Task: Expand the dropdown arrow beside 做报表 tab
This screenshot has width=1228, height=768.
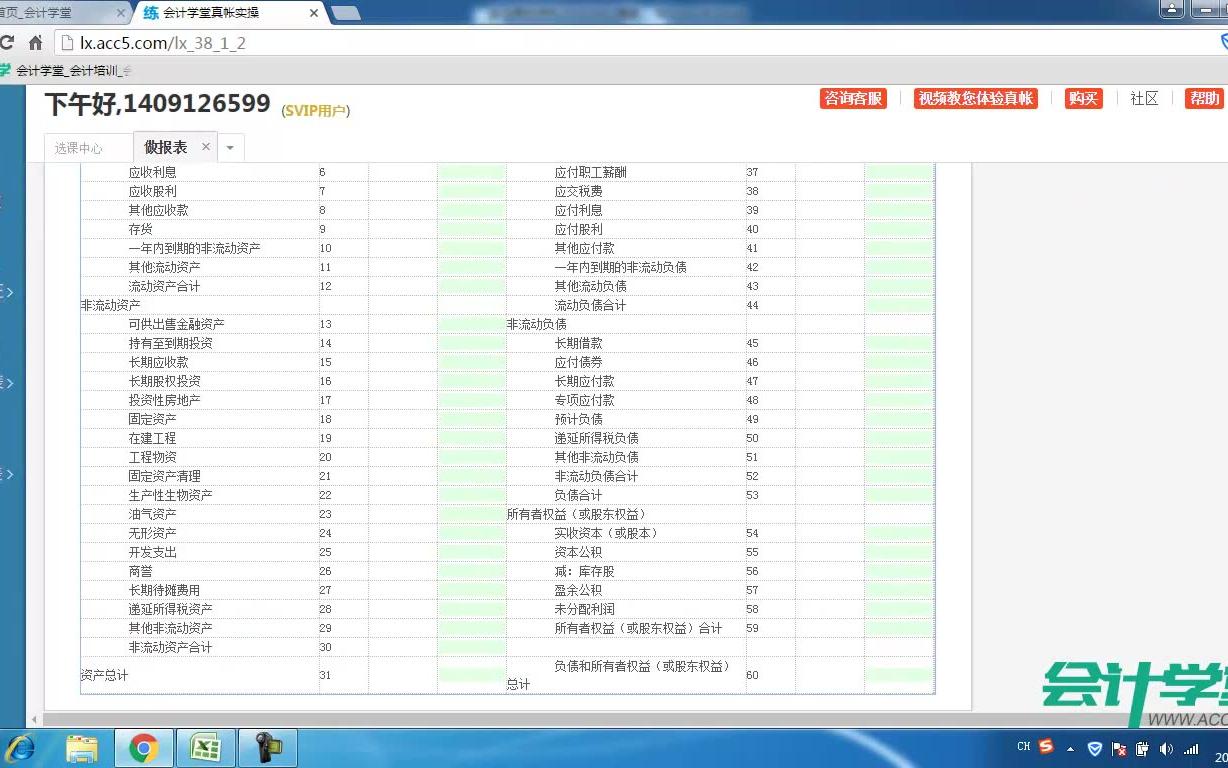Action: pos(231,146)
